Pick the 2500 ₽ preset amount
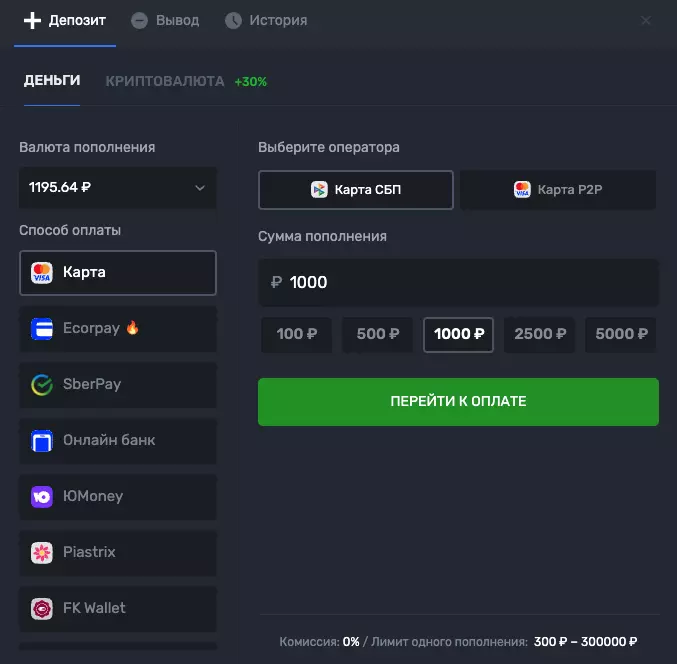Viewport: 677px width, 664px height. 539,335
